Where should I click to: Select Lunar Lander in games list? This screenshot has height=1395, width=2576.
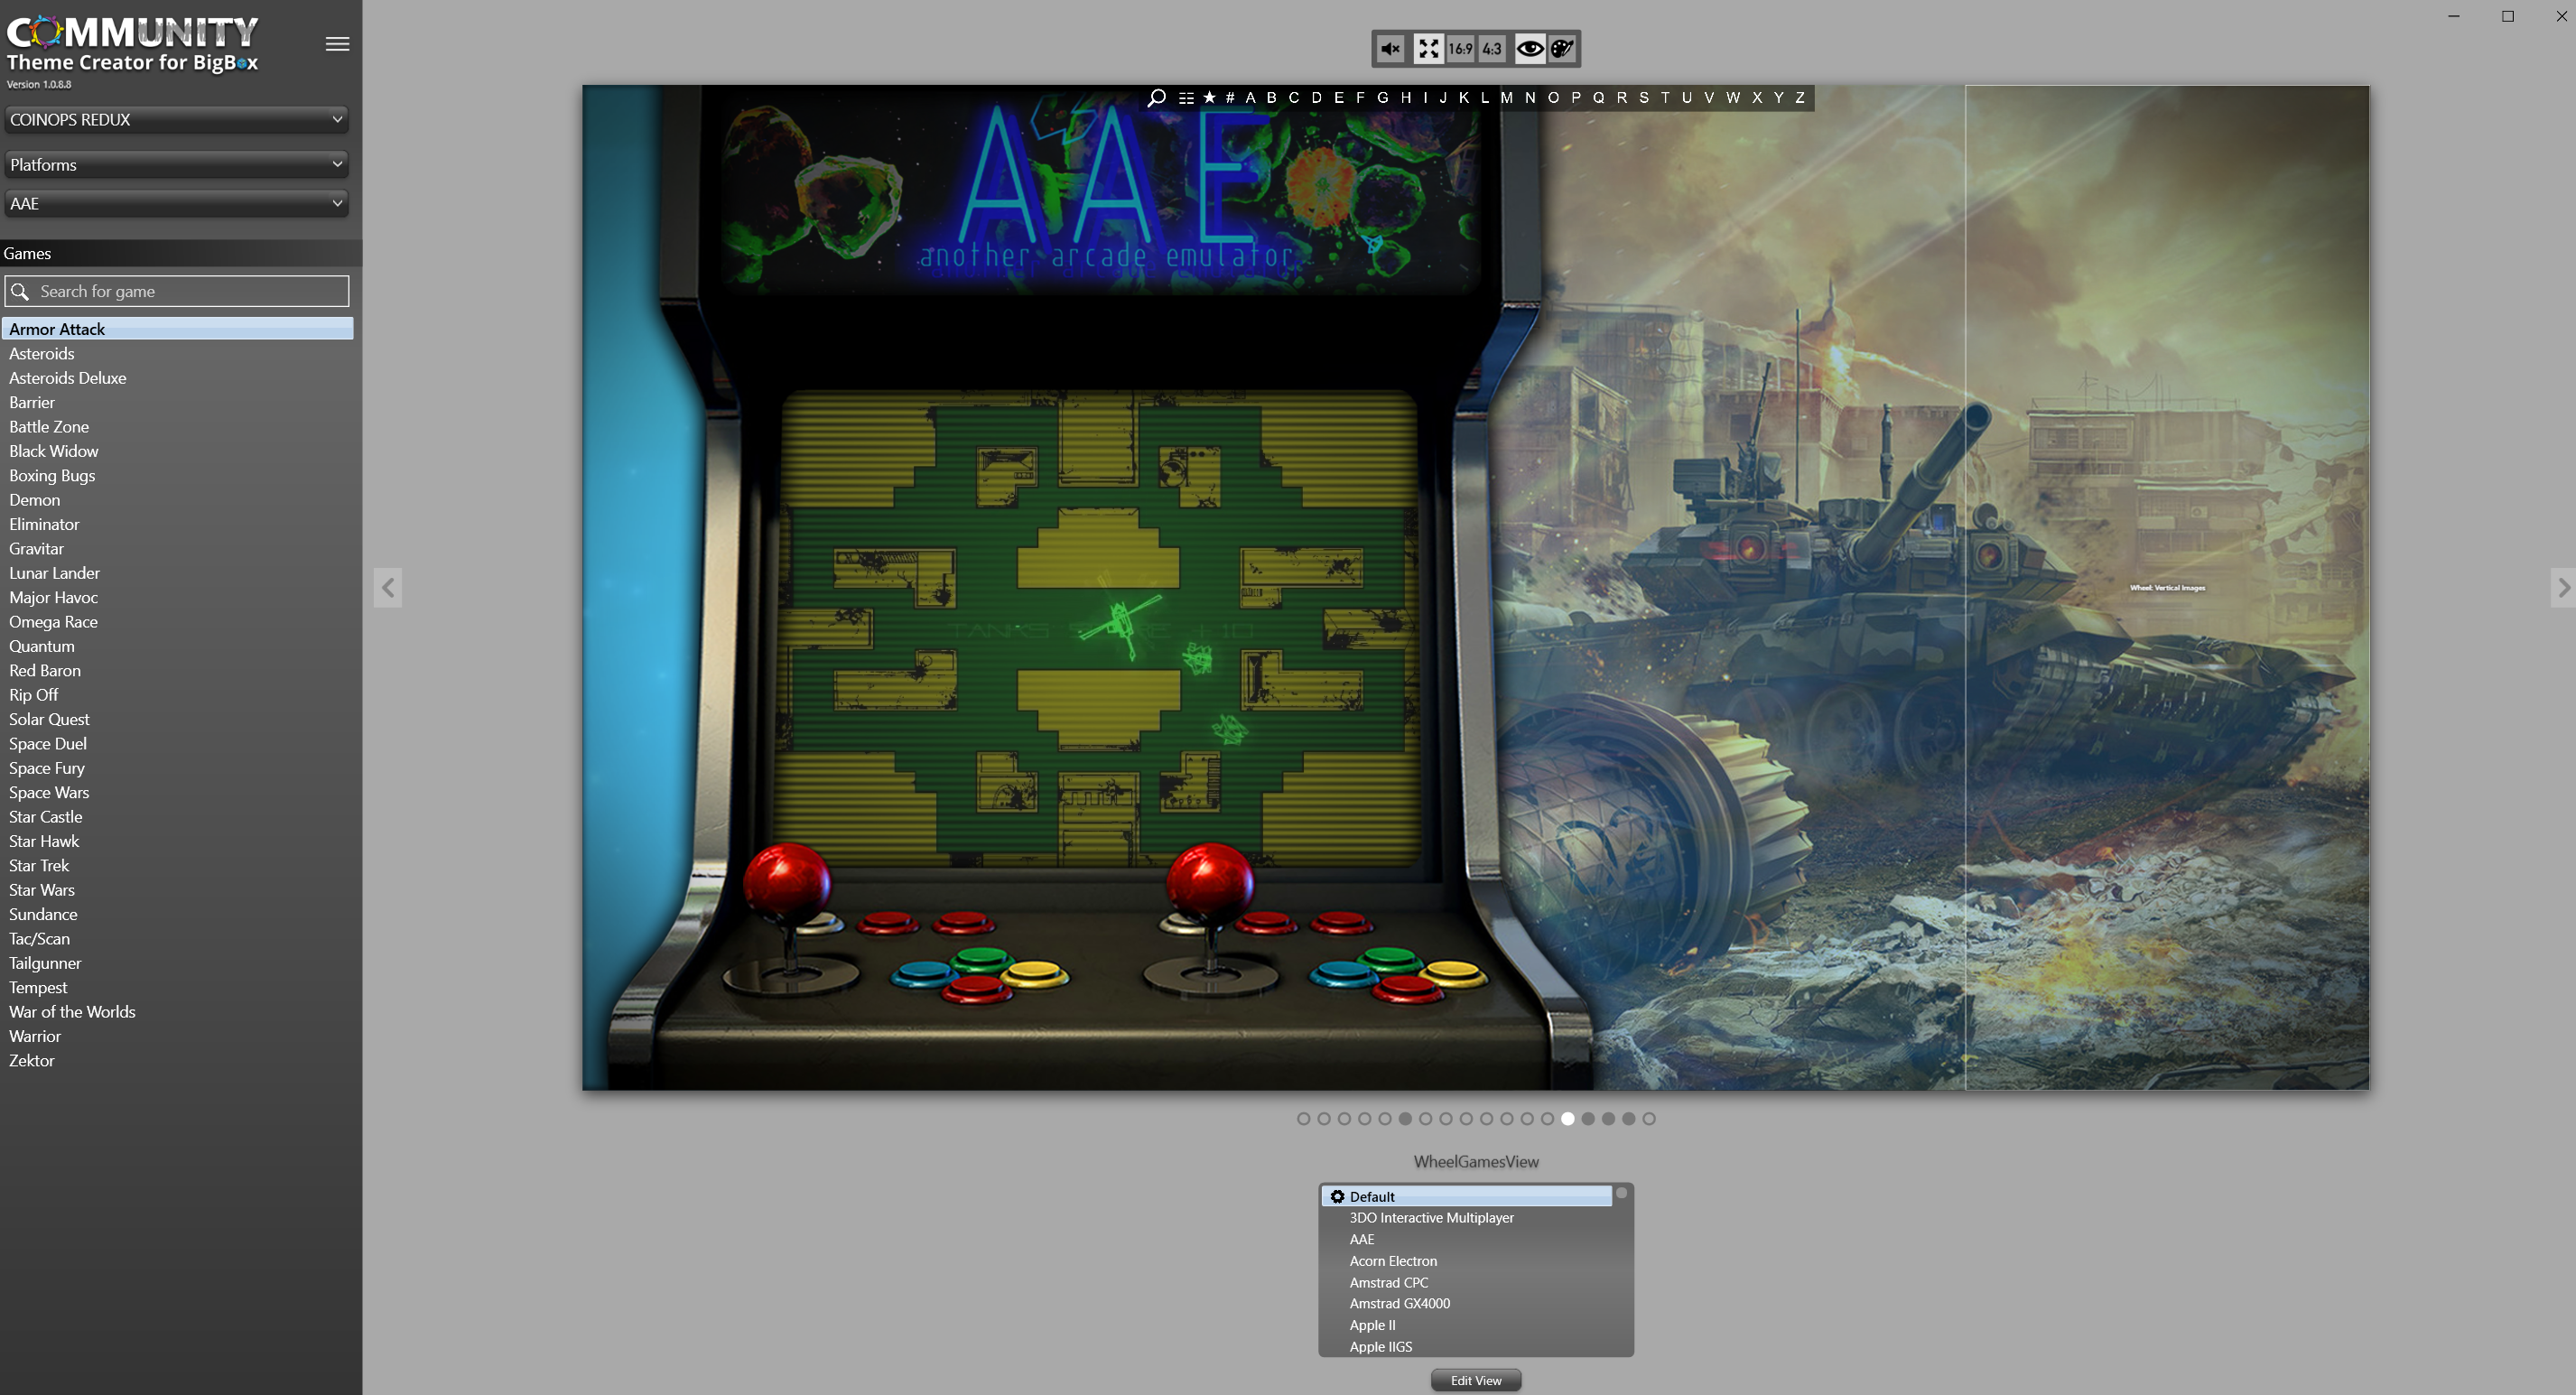[178, 573]
